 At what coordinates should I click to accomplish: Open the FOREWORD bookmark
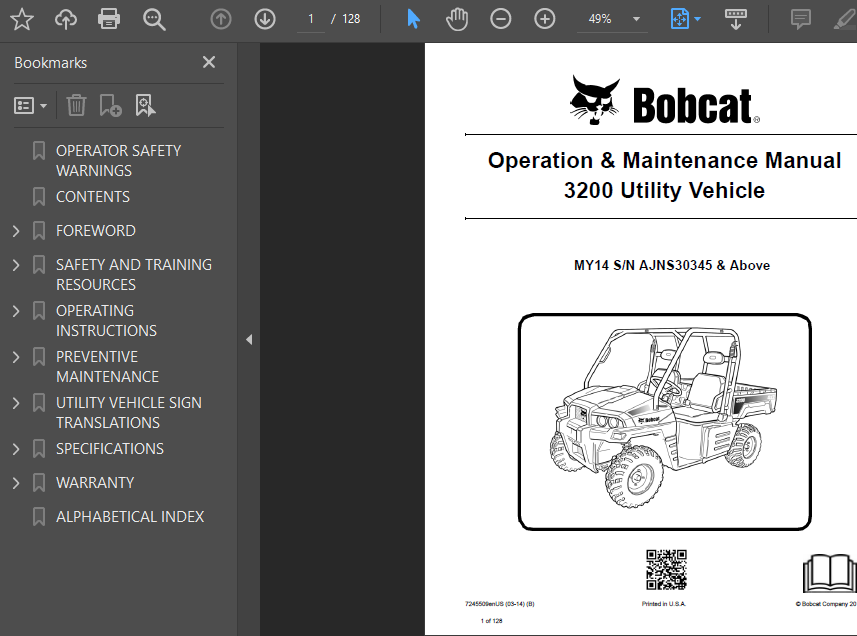pos(96,231)
